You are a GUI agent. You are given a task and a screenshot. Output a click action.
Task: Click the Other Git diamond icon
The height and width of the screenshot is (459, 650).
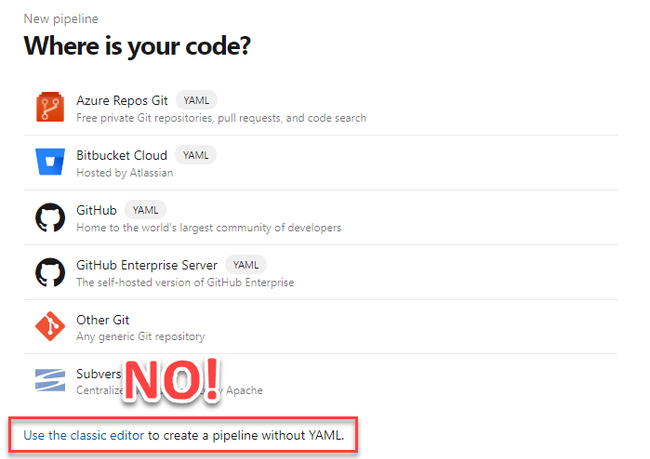pos(50,326)
